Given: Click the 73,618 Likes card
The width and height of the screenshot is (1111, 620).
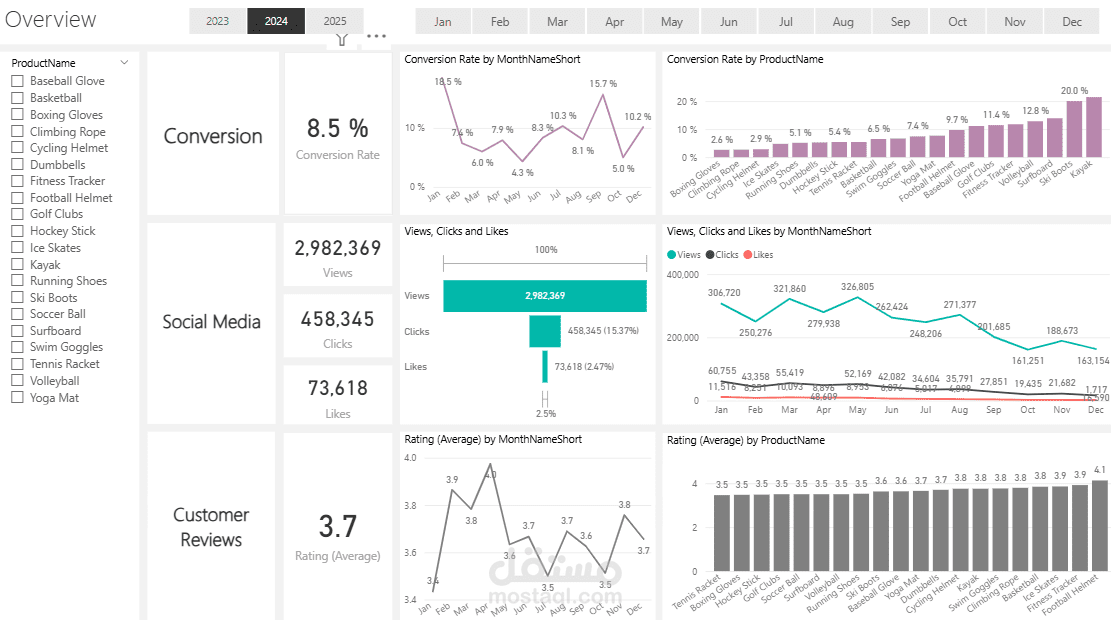Looking at the screenshot, I should pyautogui.click(x=338, y=395).
